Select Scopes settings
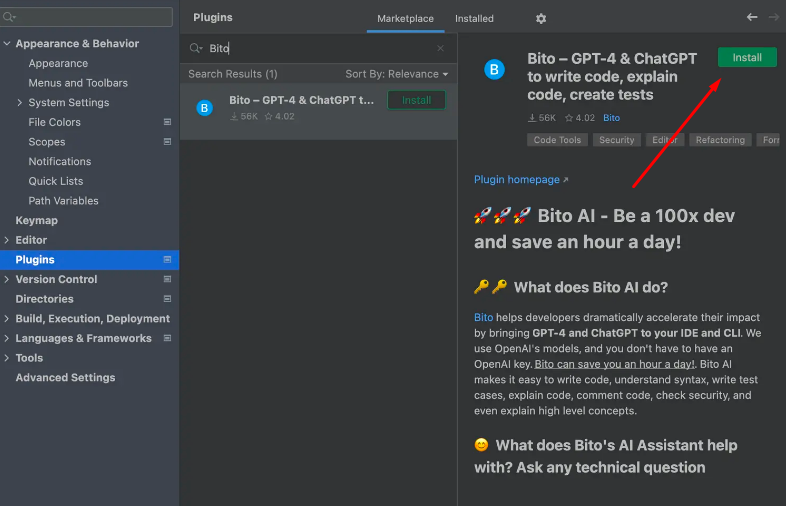This screenshot has width=786, height=506. [47, 142]
